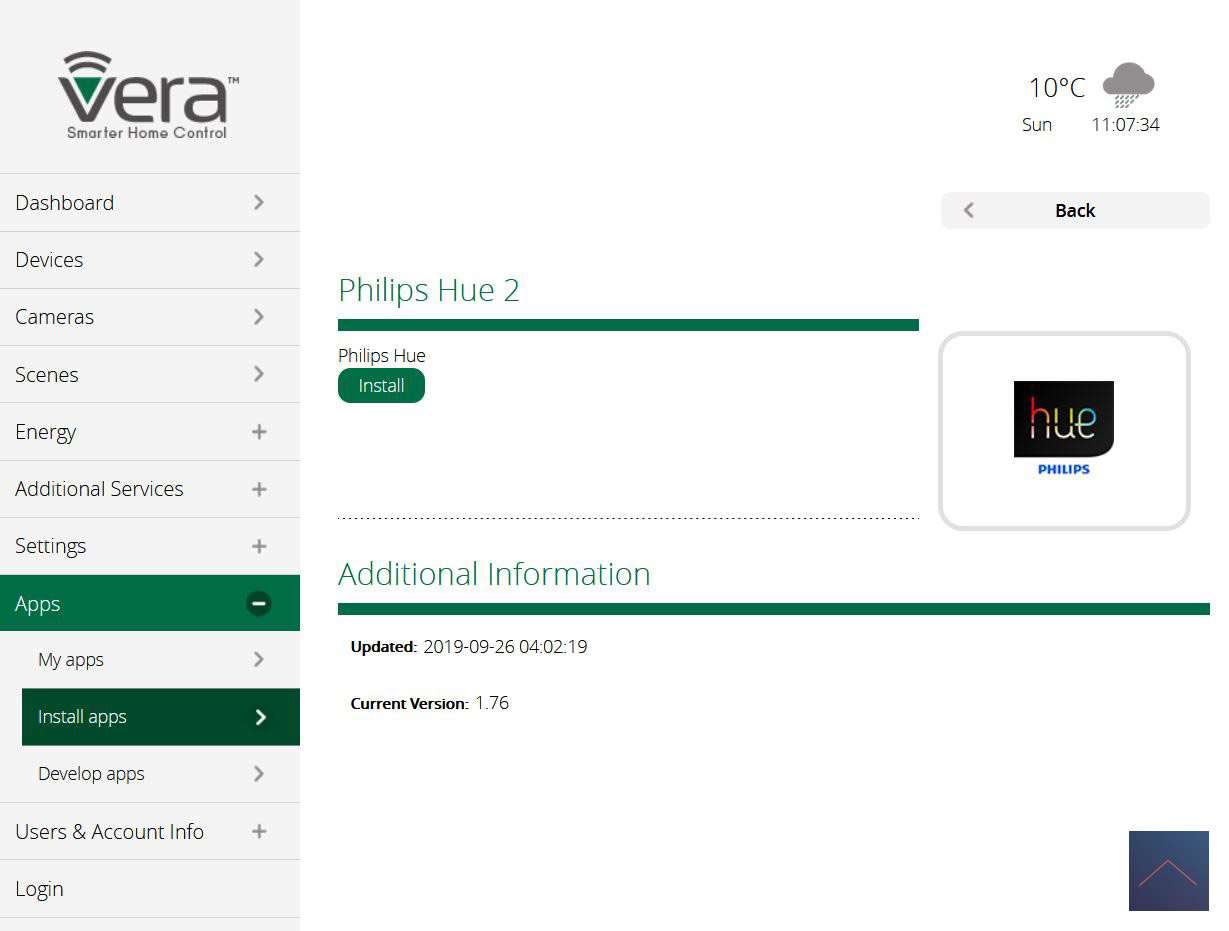This screenshot has height=931, width=1229.
Task: Click the Cameras chevron arrow
Action: [259, 316]
